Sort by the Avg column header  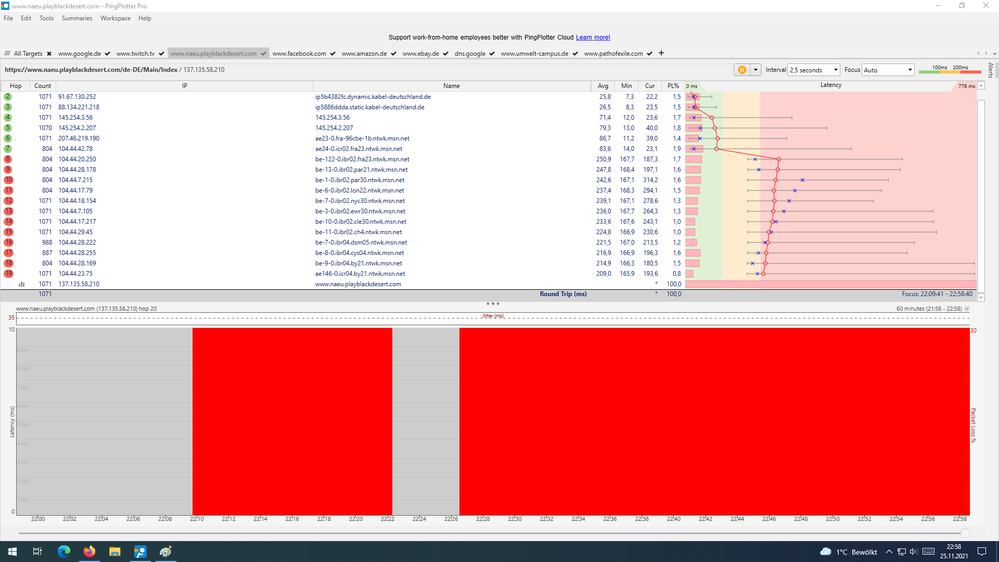(x=603, y=86)
